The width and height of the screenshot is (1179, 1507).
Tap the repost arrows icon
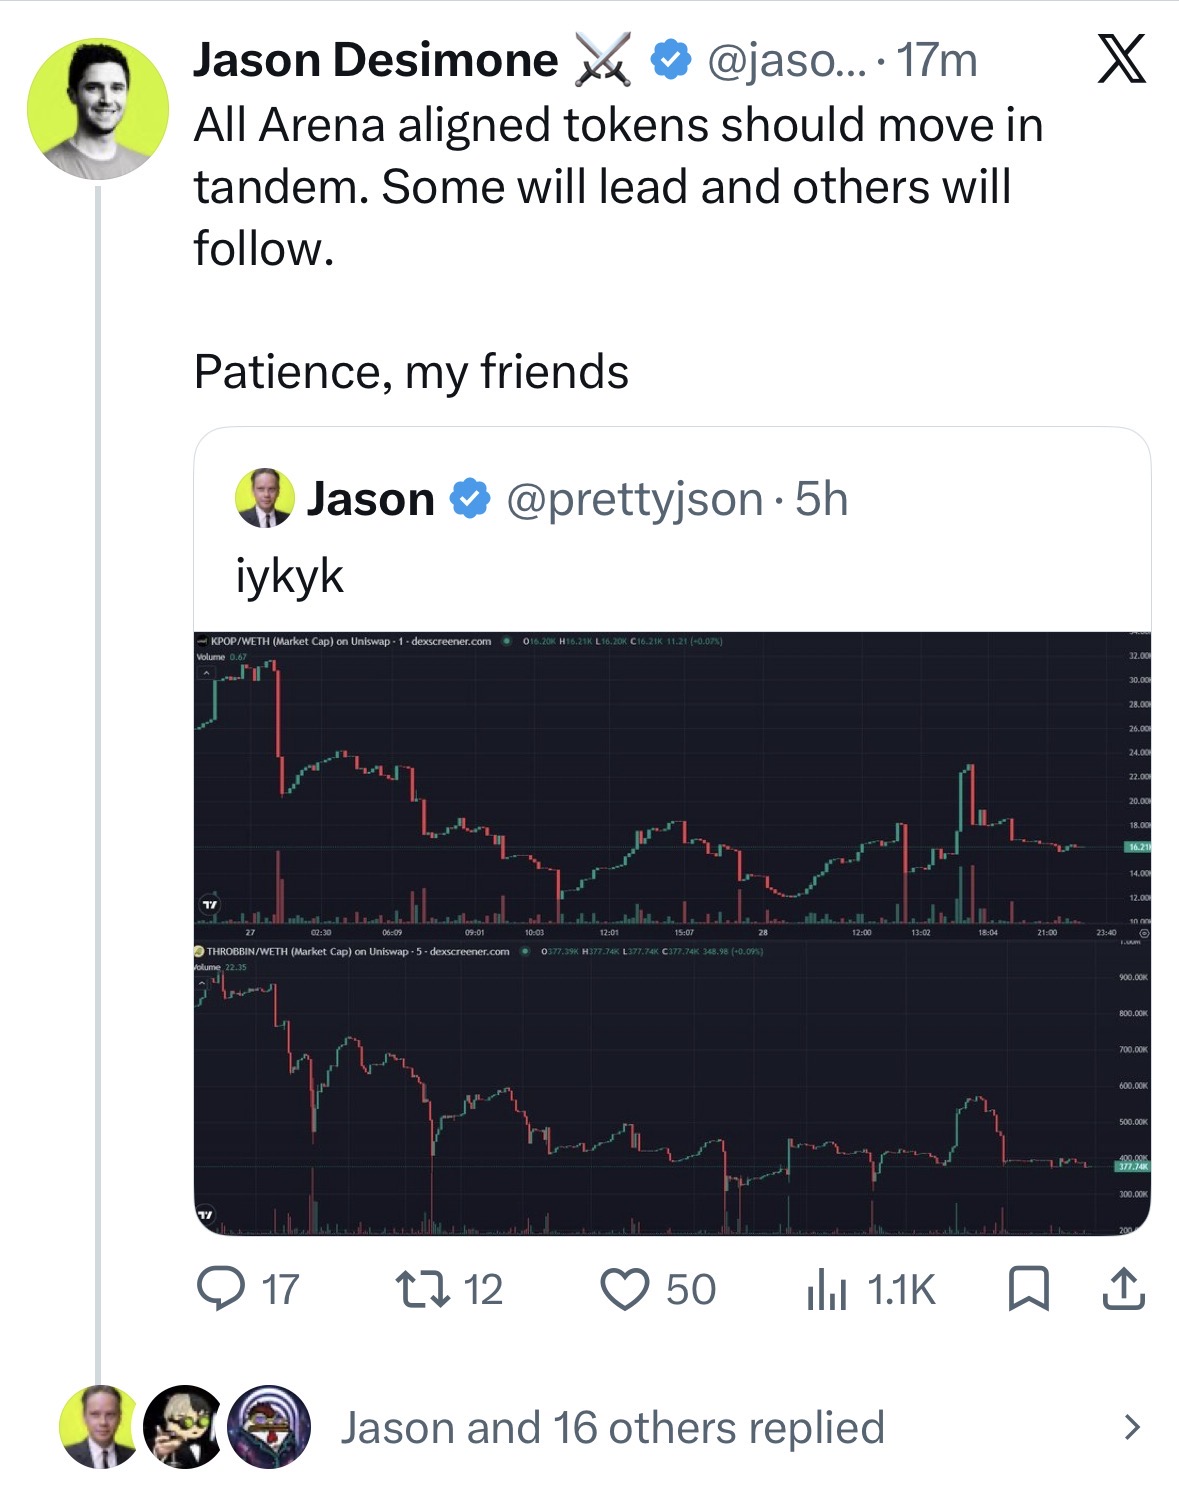point(424,1289)
